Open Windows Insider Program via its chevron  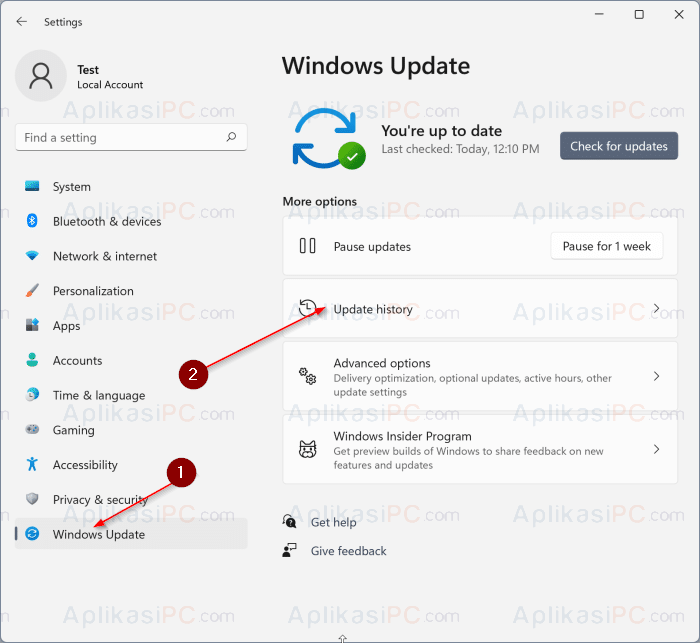(x=656, y=449)
